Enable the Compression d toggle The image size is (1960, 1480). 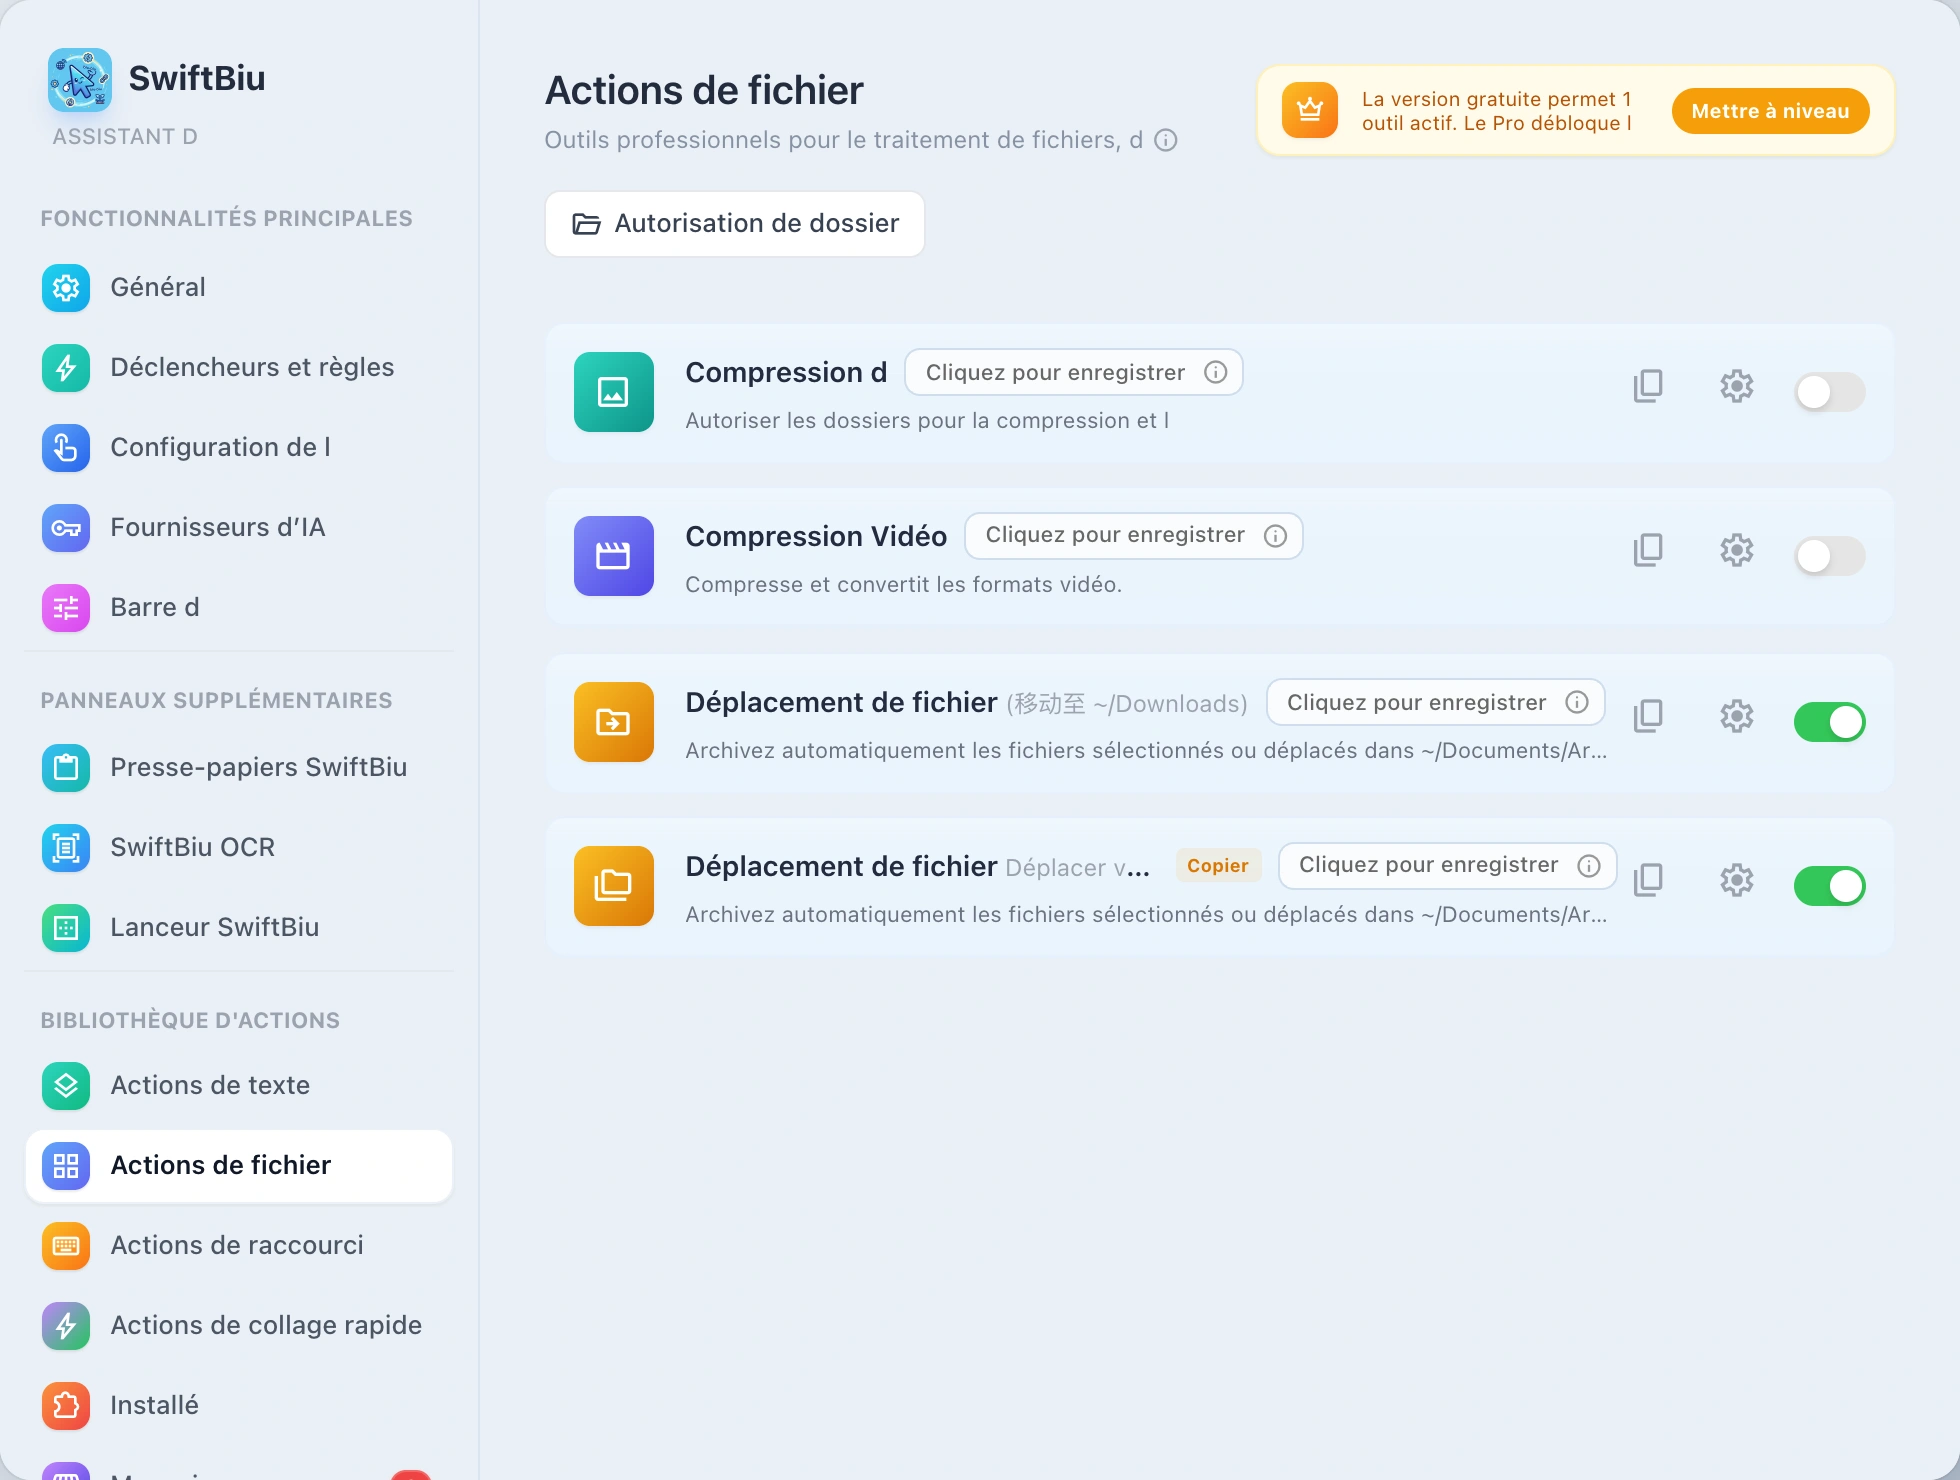point(1830,392)
